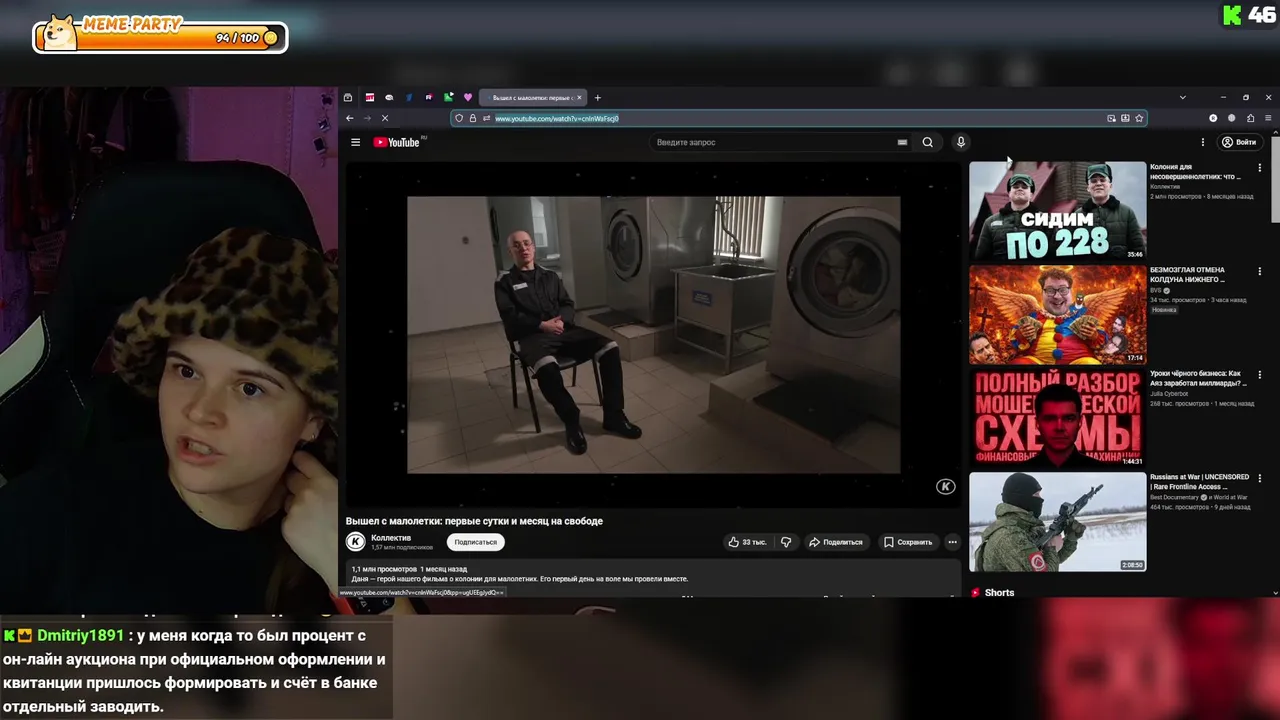Screen dimensions: 1280x720
Task: Open the menu for Russians at War video
Action: 1260,478
